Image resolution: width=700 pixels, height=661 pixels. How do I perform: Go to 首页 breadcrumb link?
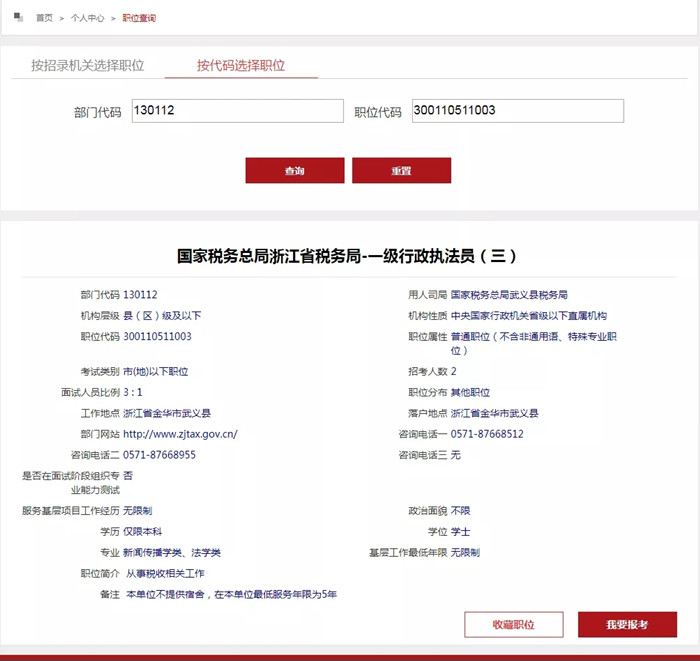click(x=44, y=18)
